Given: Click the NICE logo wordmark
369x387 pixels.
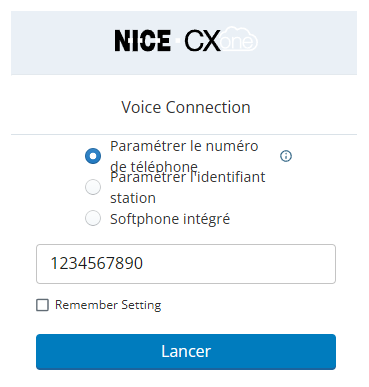Looking at the screenshot, I should pyautogui.click(x=143, y=41).
